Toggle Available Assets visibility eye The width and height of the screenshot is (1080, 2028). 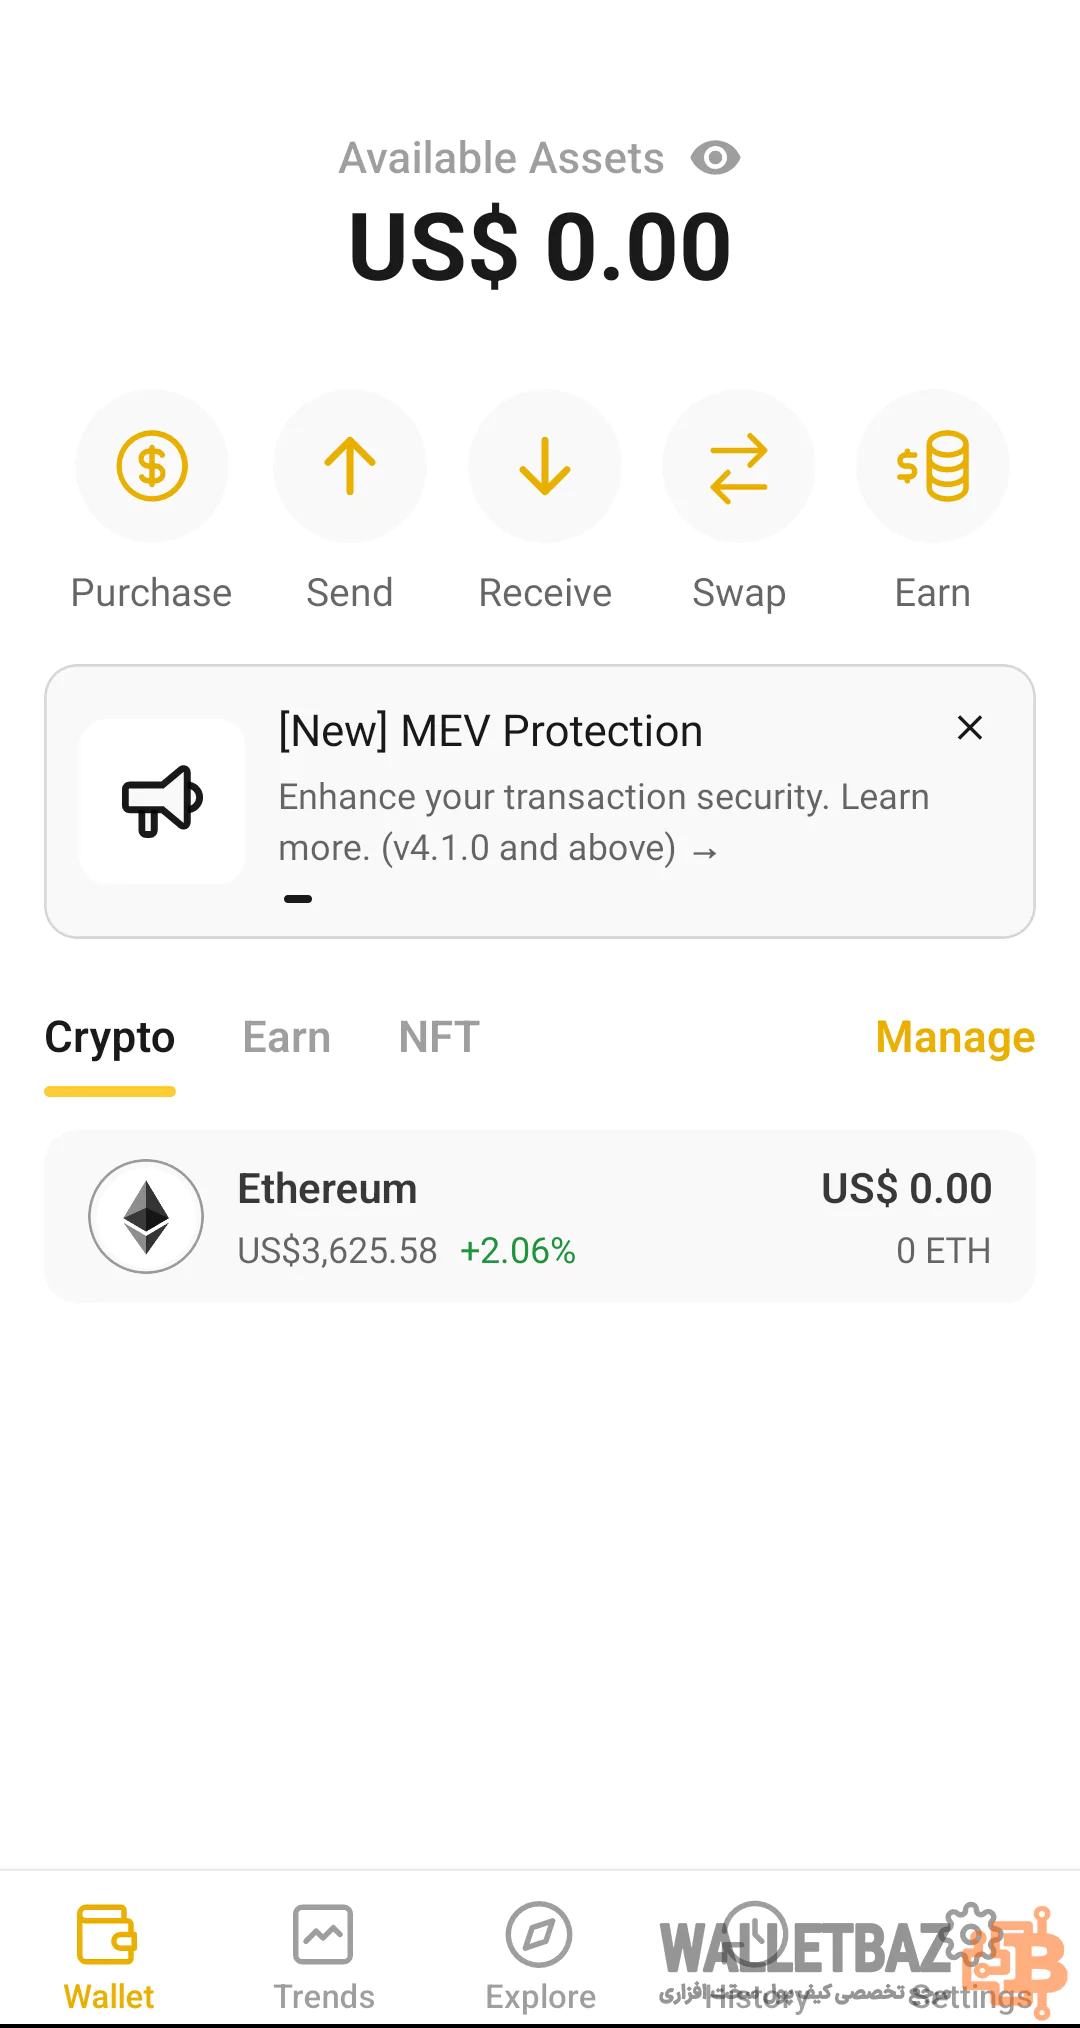pyautogui.click(x=715, y=158)
